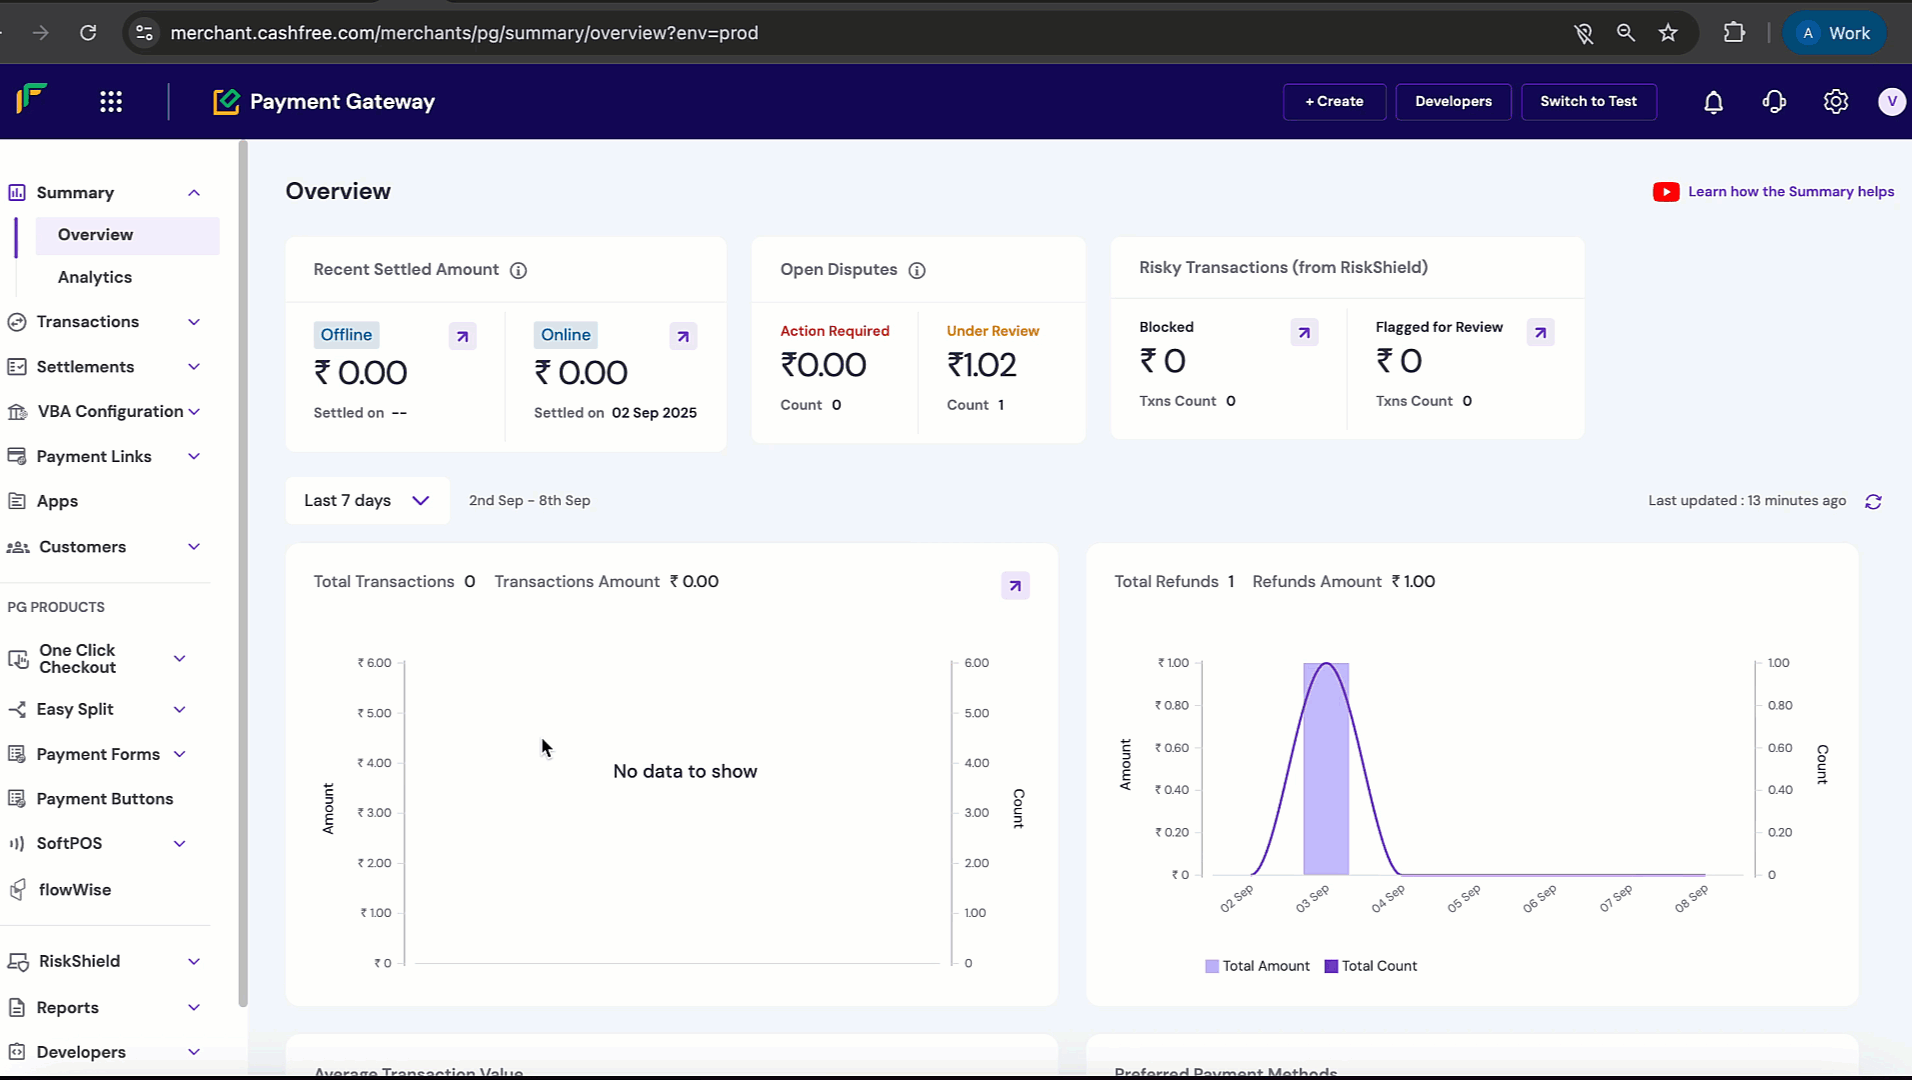Viewport: 1912px width, 1080px height.
Task: Open Blocked transactions arrow icon
Action: tap(1304, 333)
